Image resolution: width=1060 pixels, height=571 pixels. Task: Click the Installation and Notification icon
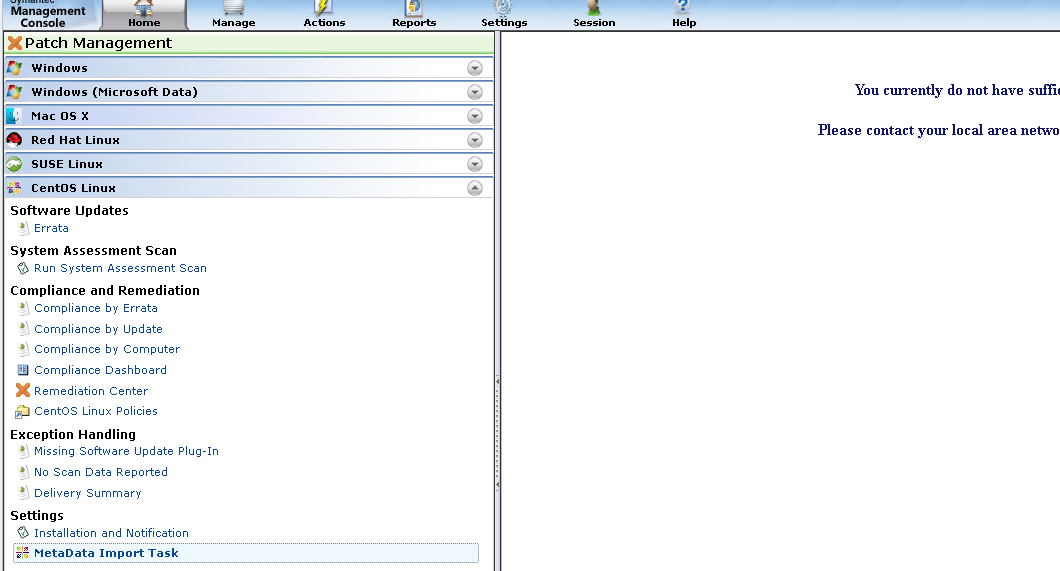[23, 533]
